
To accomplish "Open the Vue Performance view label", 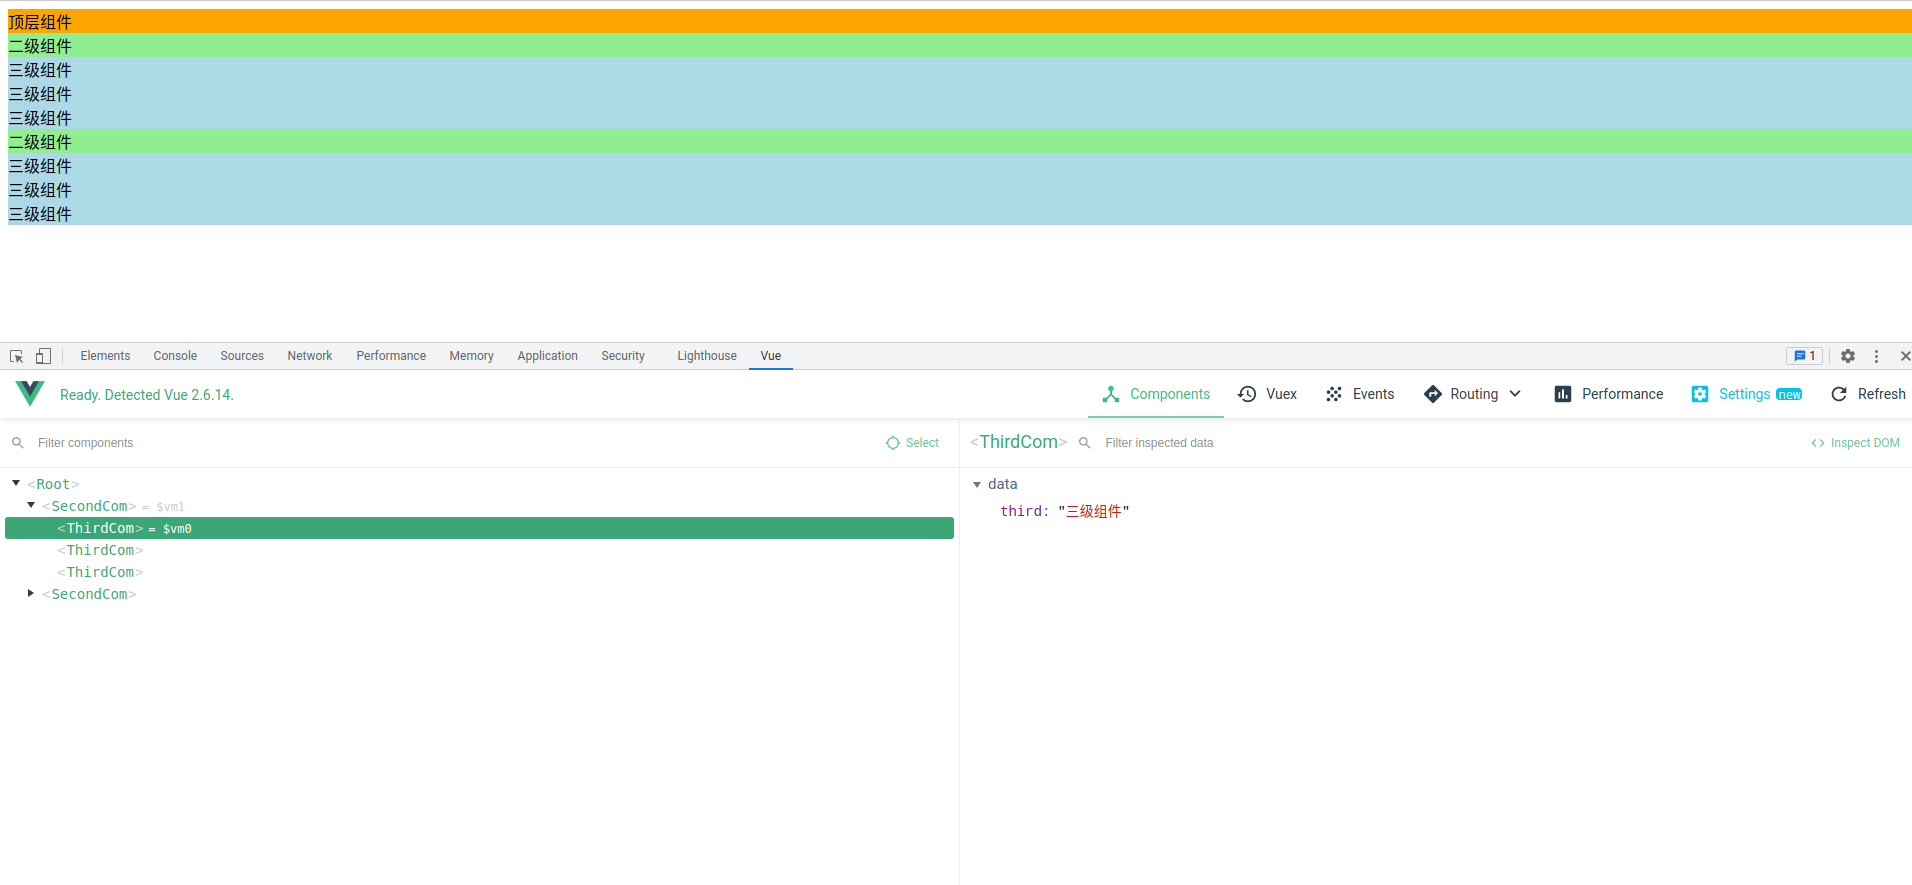I will 1622,394.
